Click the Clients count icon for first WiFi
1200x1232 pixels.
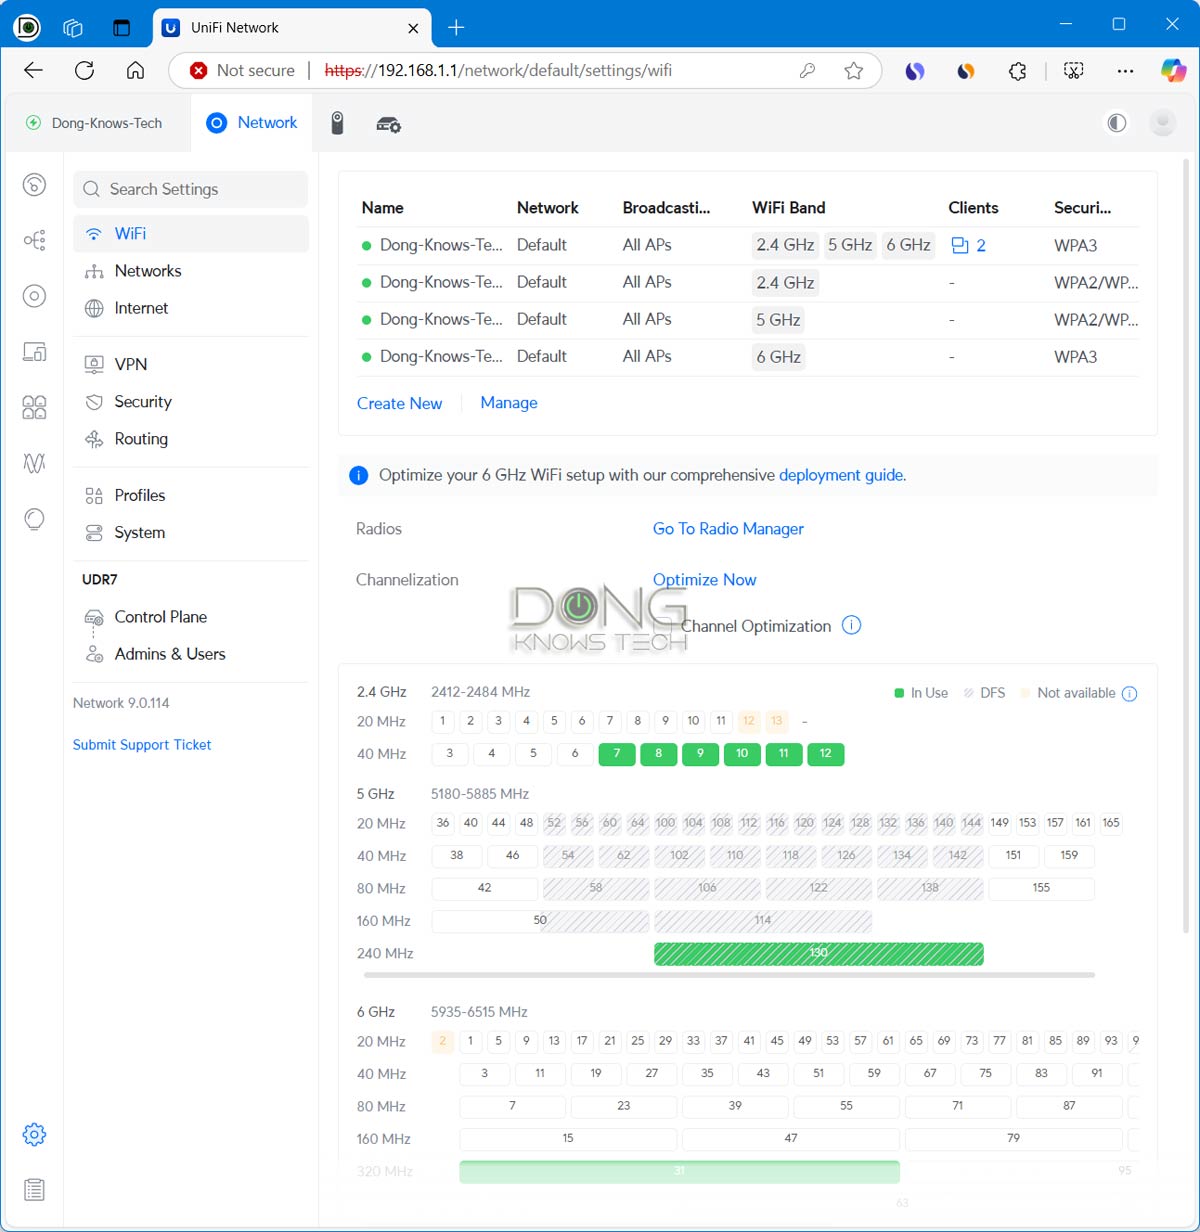click(x=960, y=245)
